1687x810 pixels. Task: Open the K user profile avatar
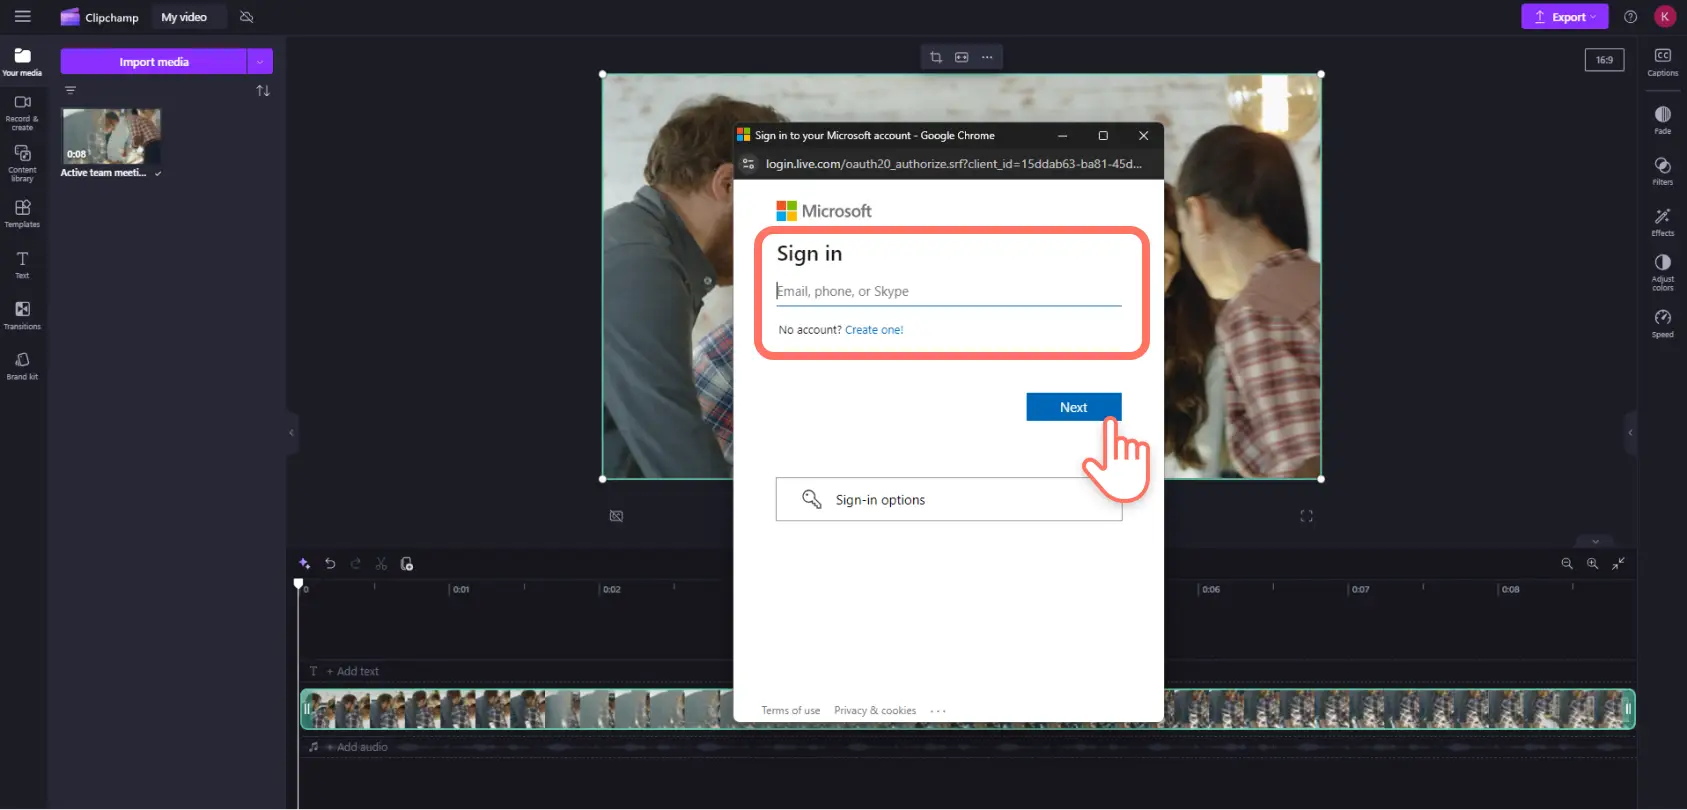click(1665, 16)
